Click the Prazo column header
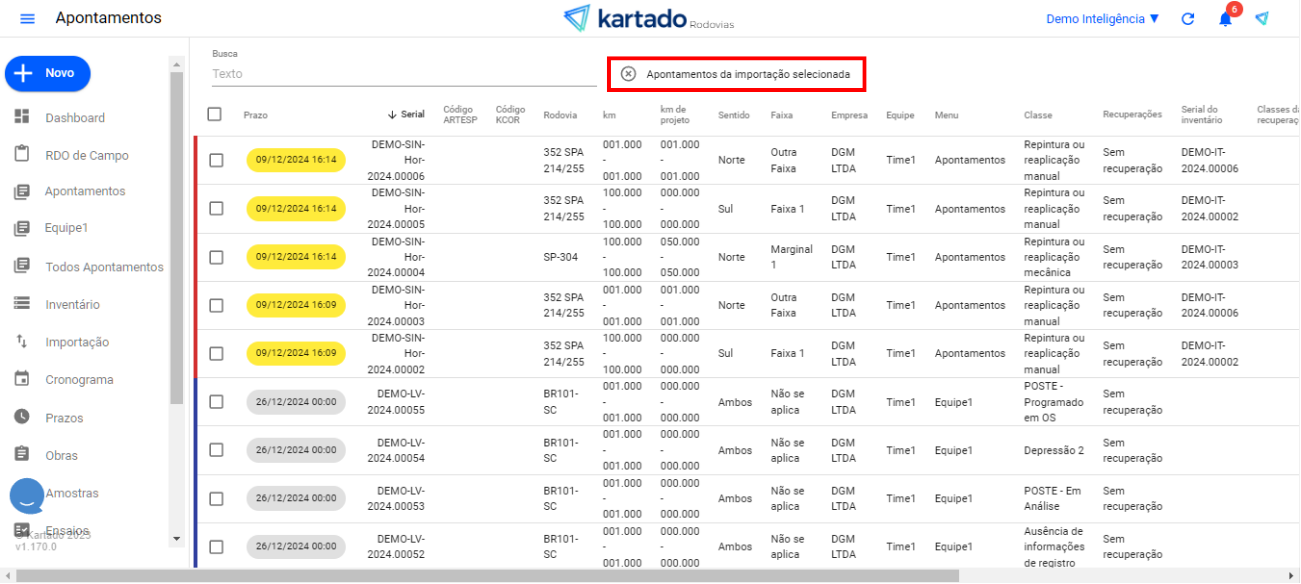Screen dimensions: 1301x584 255,115
